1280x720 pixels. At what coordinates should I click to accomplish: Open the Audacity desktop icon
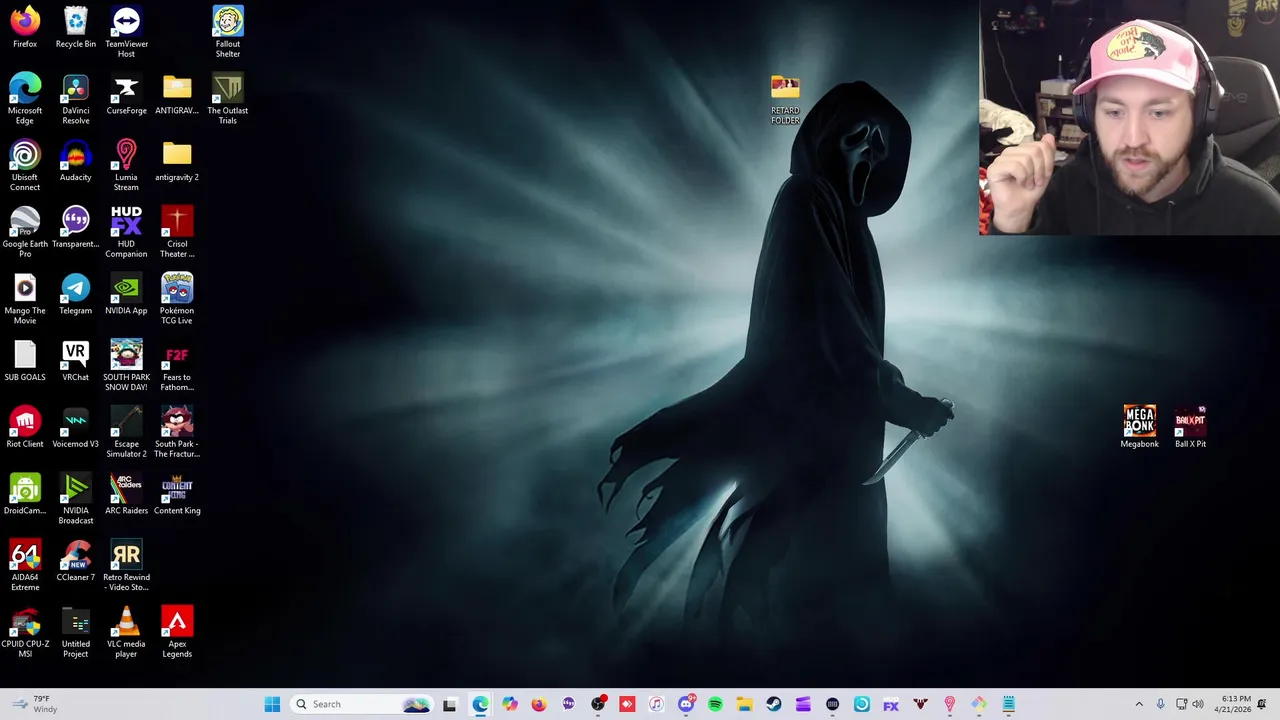[x=76, y=160]
